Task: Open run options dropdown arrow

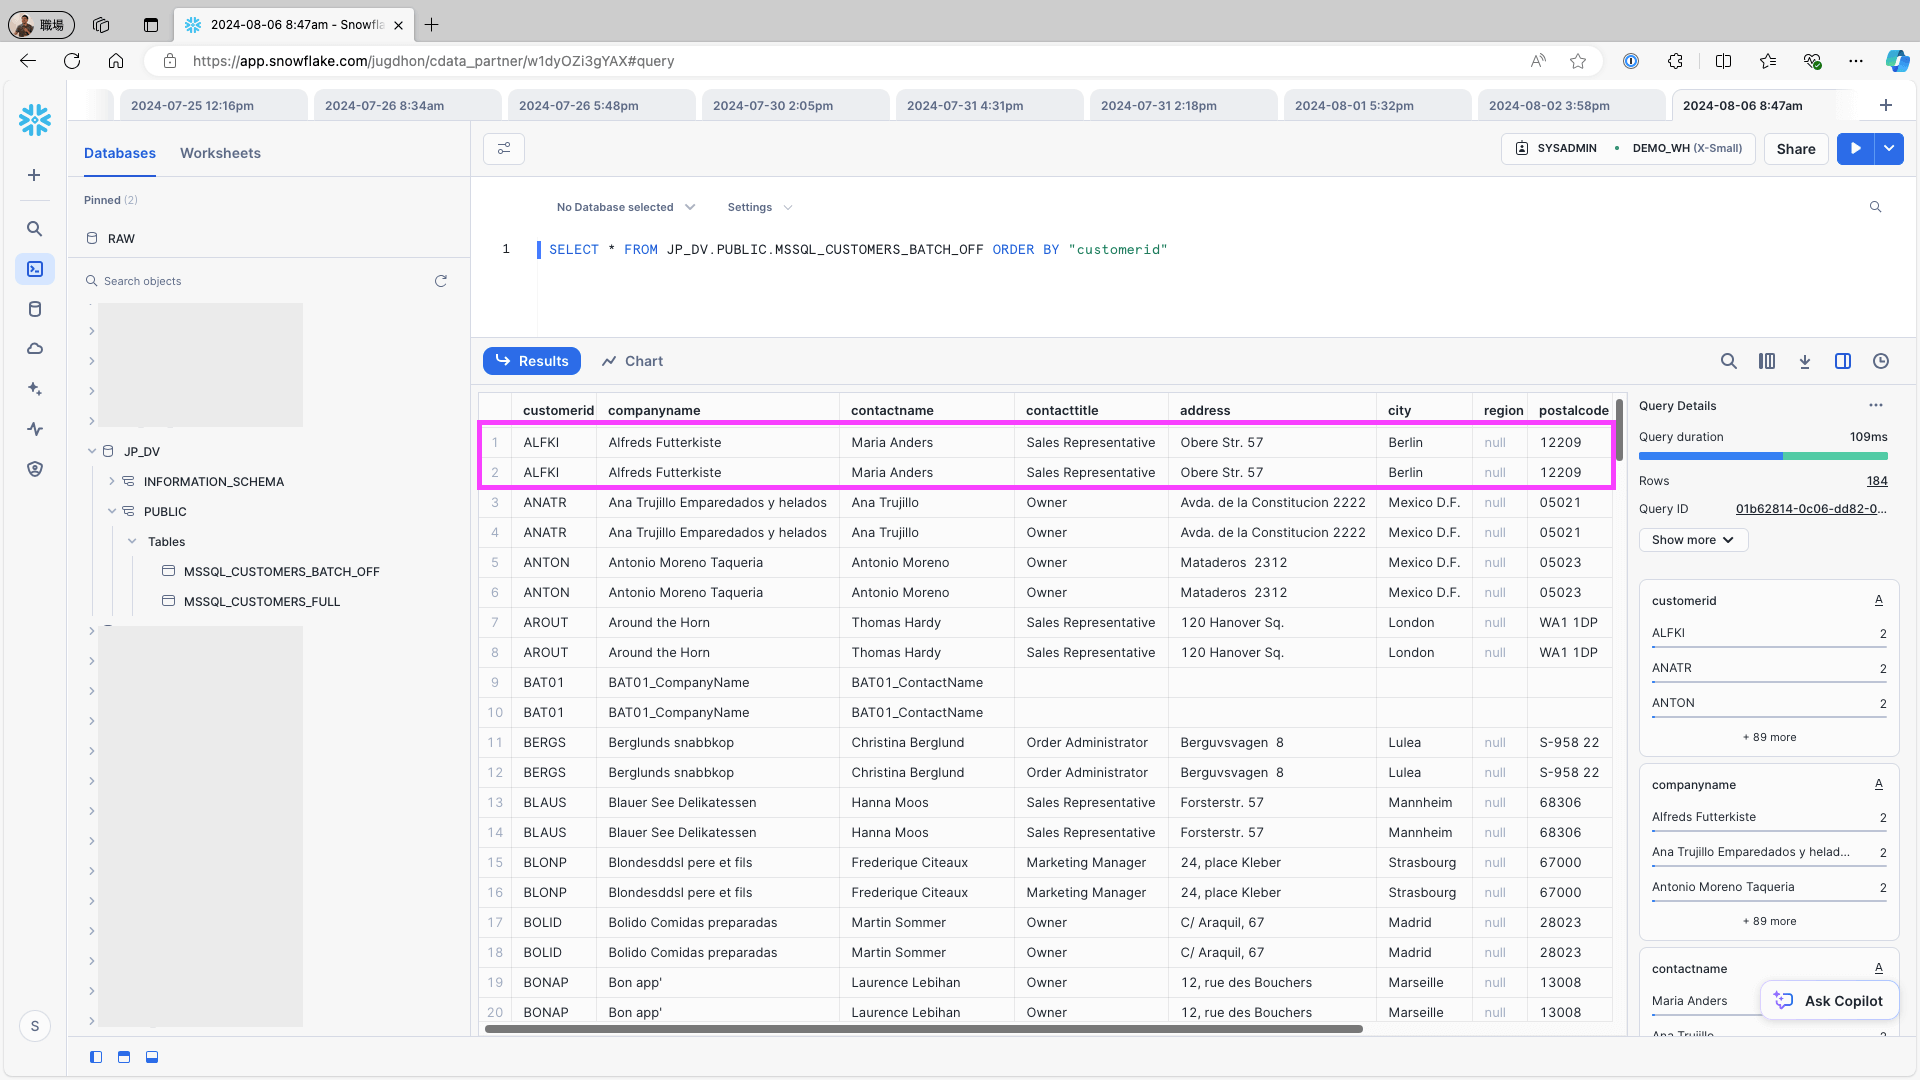Action: click(1889, 148)
